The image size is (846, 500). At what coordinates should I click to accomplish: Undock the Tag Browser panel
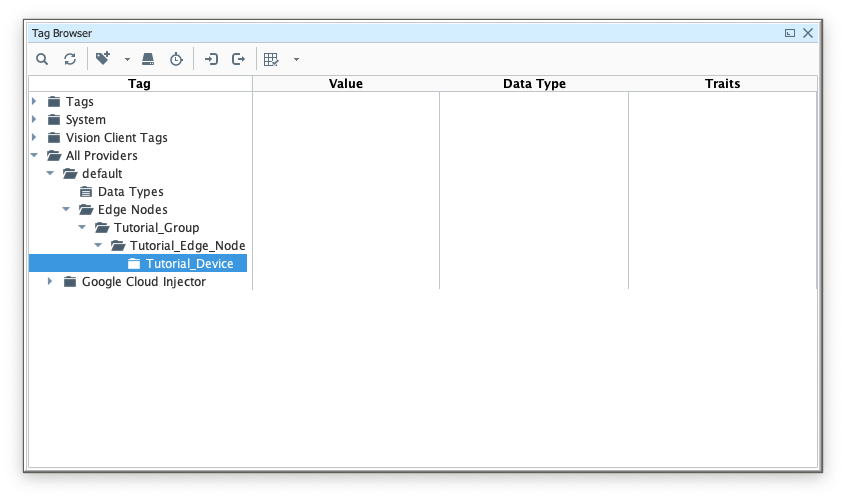(x=790, y=33)
